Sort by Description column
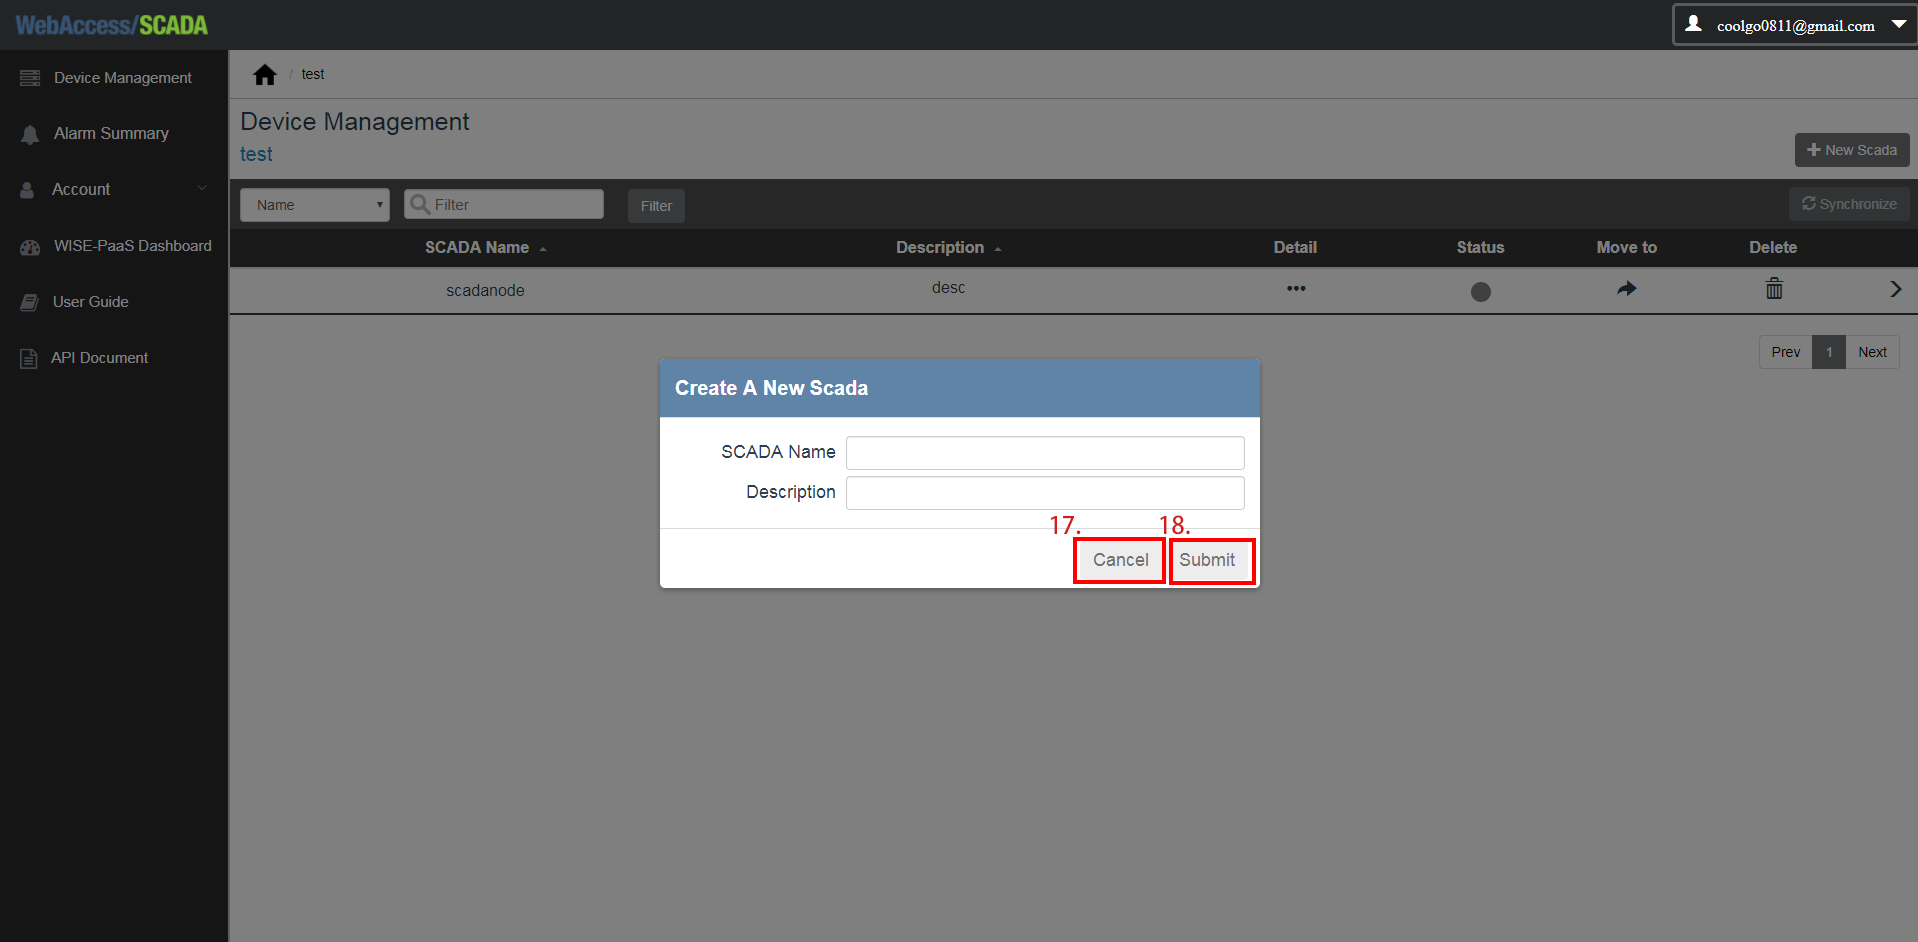The image size is (1918, 942). pyautogui.click(x=948, y=247)
